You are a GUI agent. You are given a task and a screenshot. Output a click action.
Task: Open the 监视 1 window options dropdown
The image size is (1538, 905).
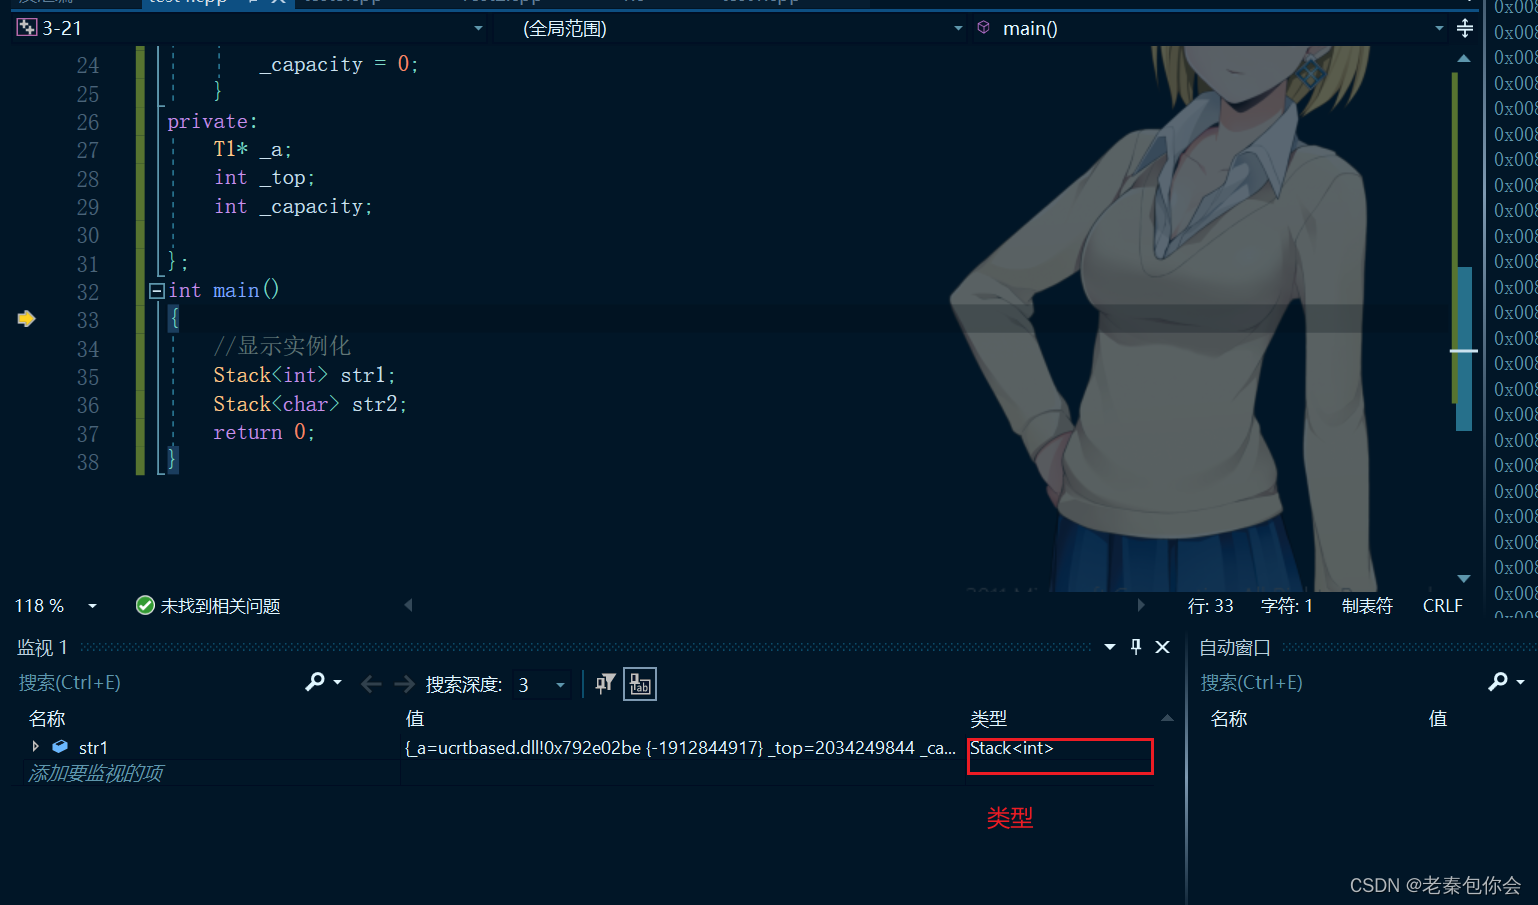click(x=1110, y=647)
